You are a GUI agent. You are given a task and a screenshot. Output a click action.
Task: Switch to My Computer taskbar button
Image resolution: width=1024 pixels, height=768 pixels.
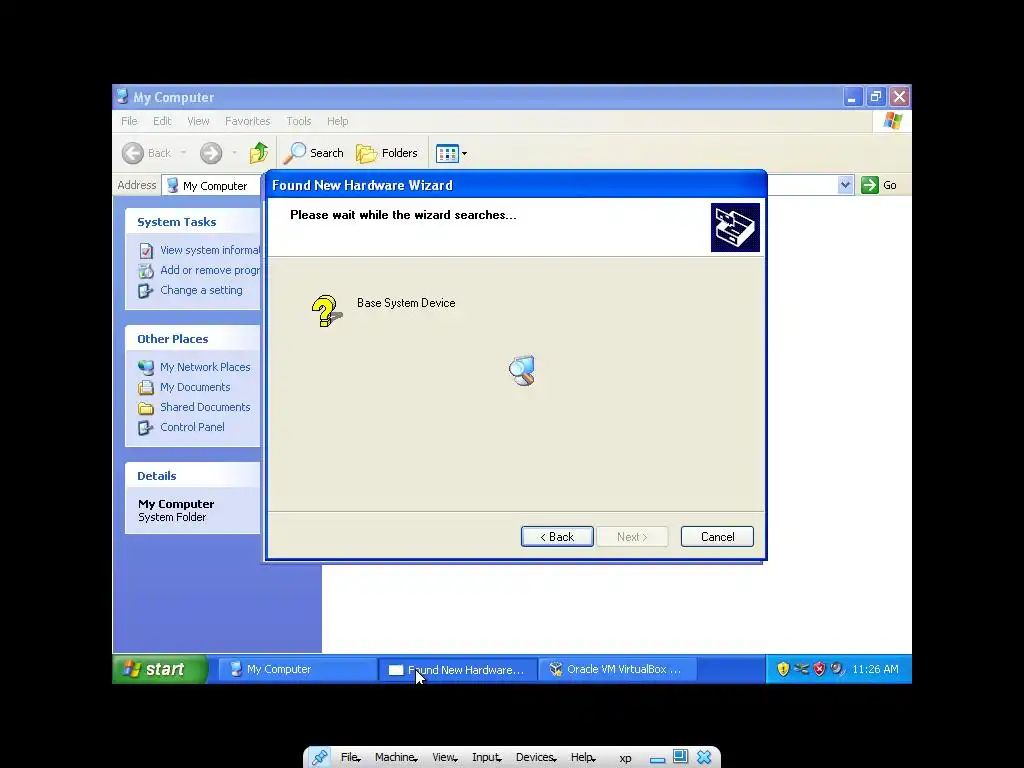pyautogui.click(x=296, y=669)
